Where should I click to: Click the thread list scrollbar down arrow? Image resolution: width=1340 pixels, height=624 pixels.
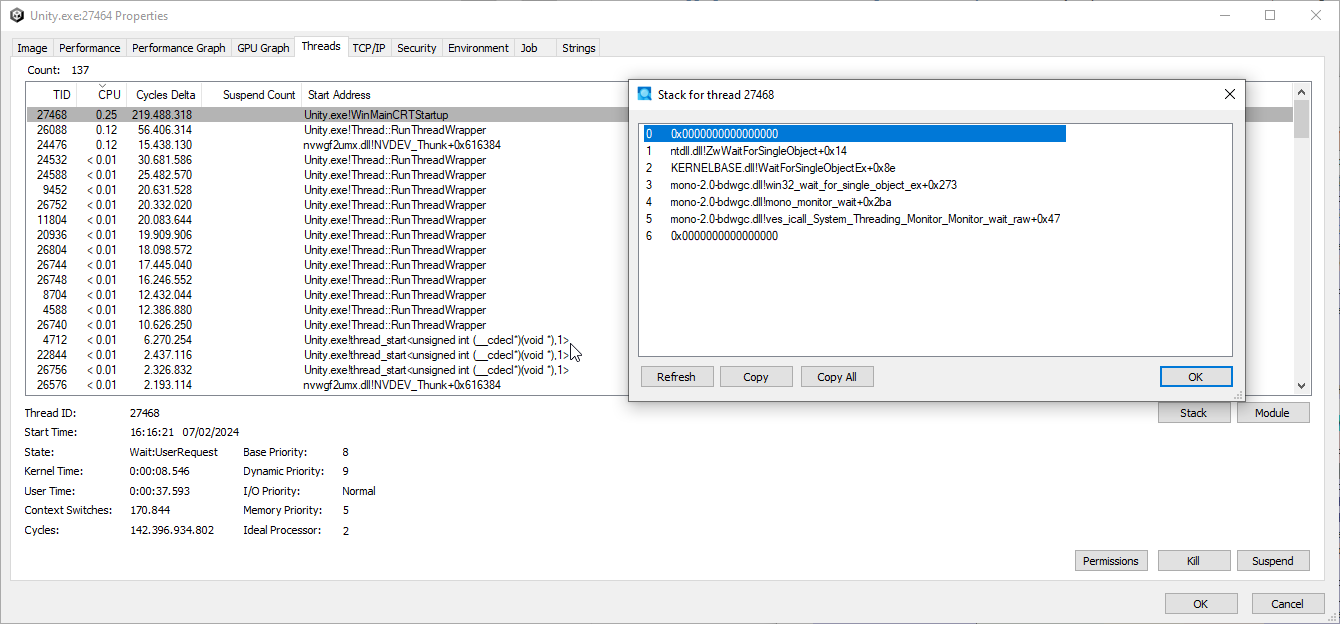tap(1302, 385)
